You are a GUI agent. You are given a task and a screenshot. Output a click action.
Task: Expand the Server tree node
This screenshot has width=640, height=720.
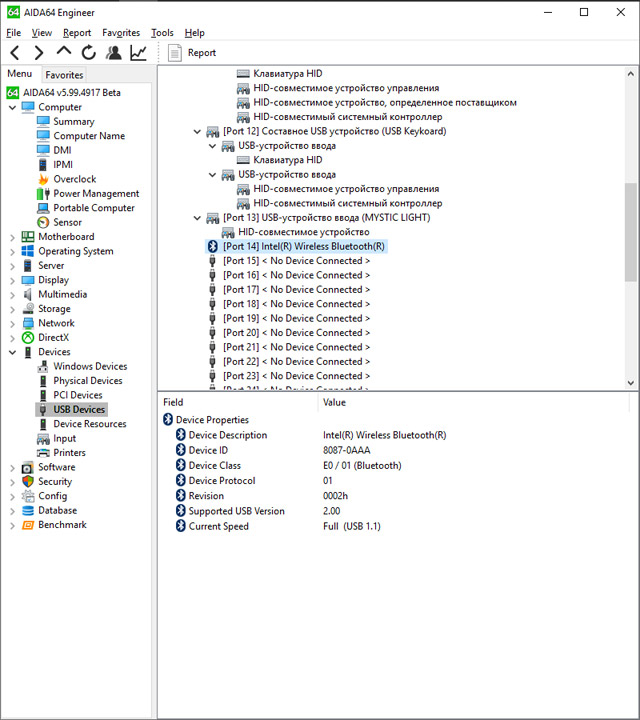(12, 266)
